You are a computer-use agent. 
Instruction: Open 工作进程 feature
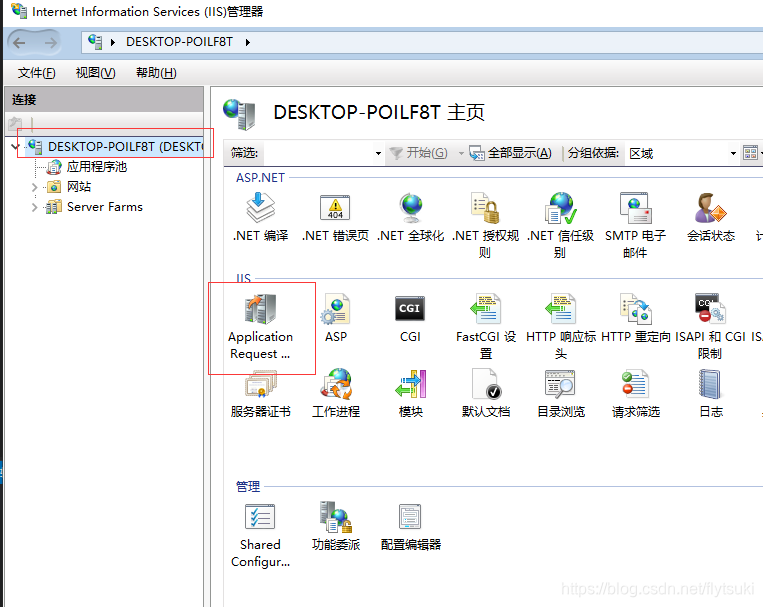pos(336,394)
